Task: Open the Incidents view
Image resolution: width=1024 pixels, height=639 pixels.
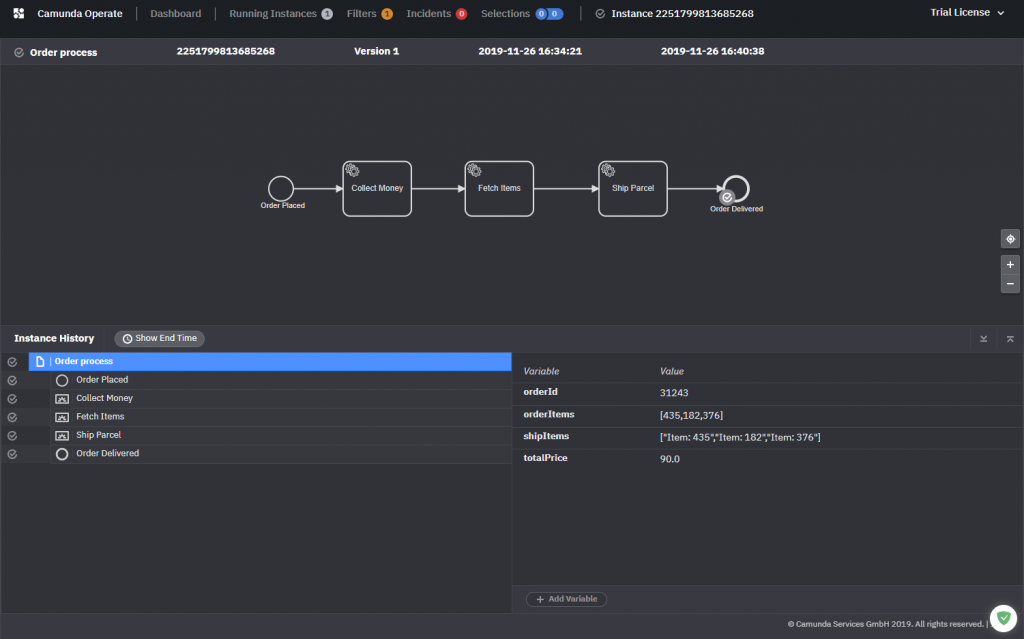Action: click(428, 13)
